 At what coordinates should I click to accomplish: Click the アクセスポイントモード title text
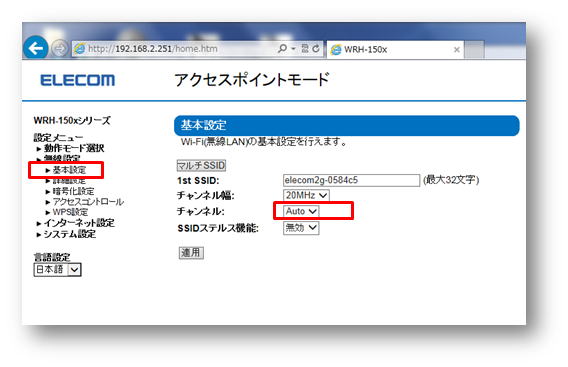pos(252,80)
